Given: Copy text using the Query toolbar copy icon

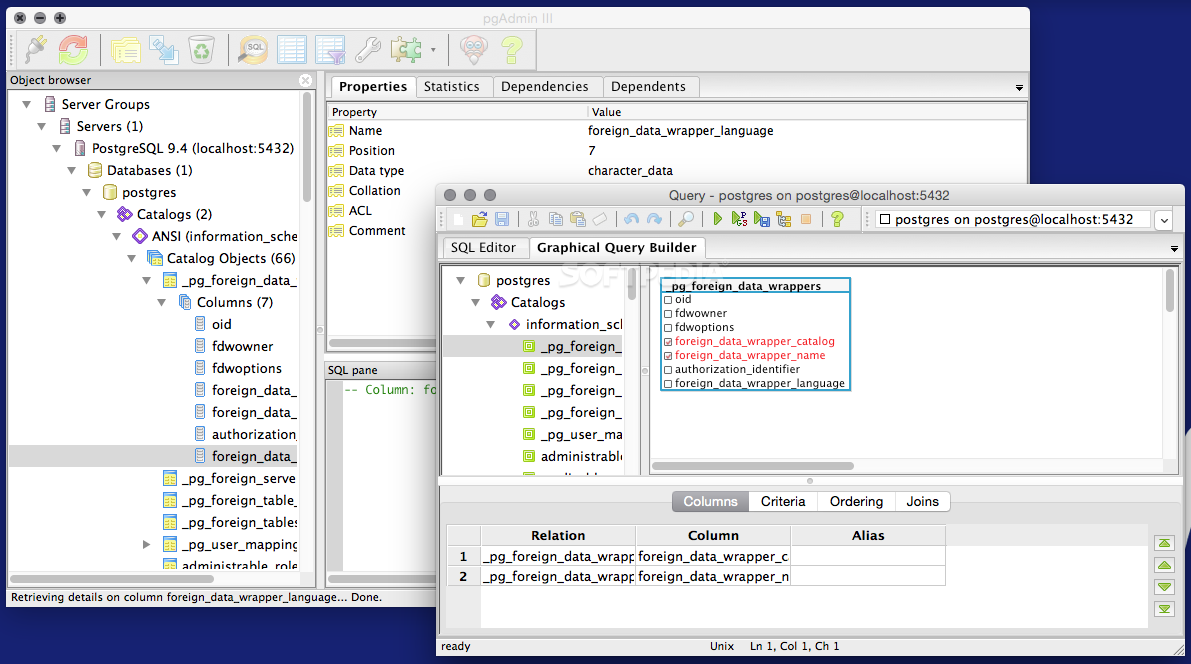Looking at the screenshot, I should coord(556,220).
